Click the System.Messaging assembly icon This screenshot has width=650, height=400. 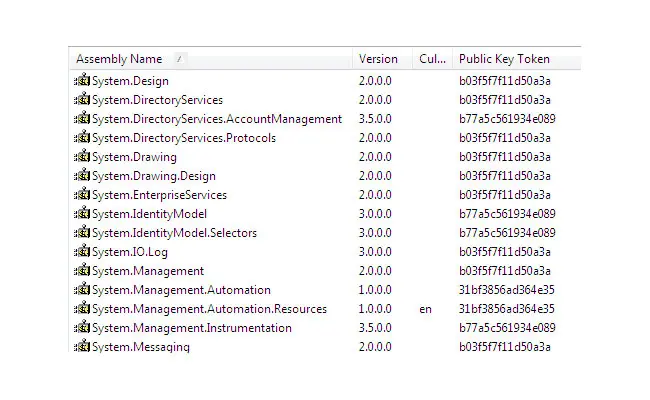[82, 346]
